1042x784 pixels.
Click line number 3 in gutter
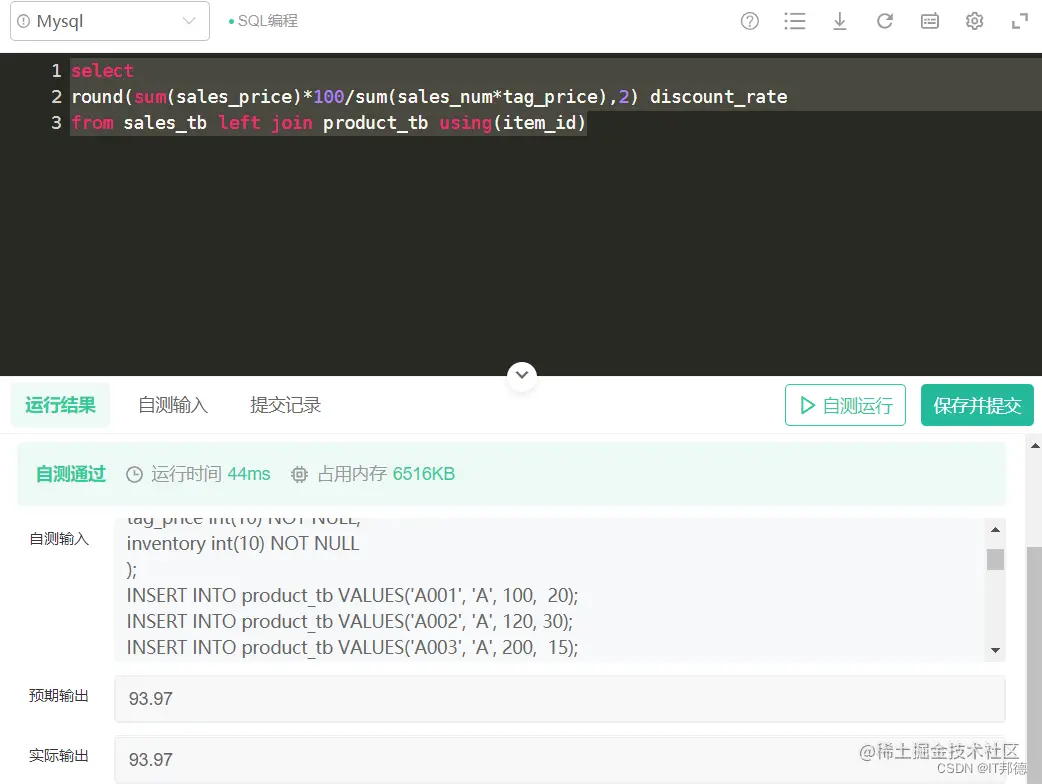(56, 123)
